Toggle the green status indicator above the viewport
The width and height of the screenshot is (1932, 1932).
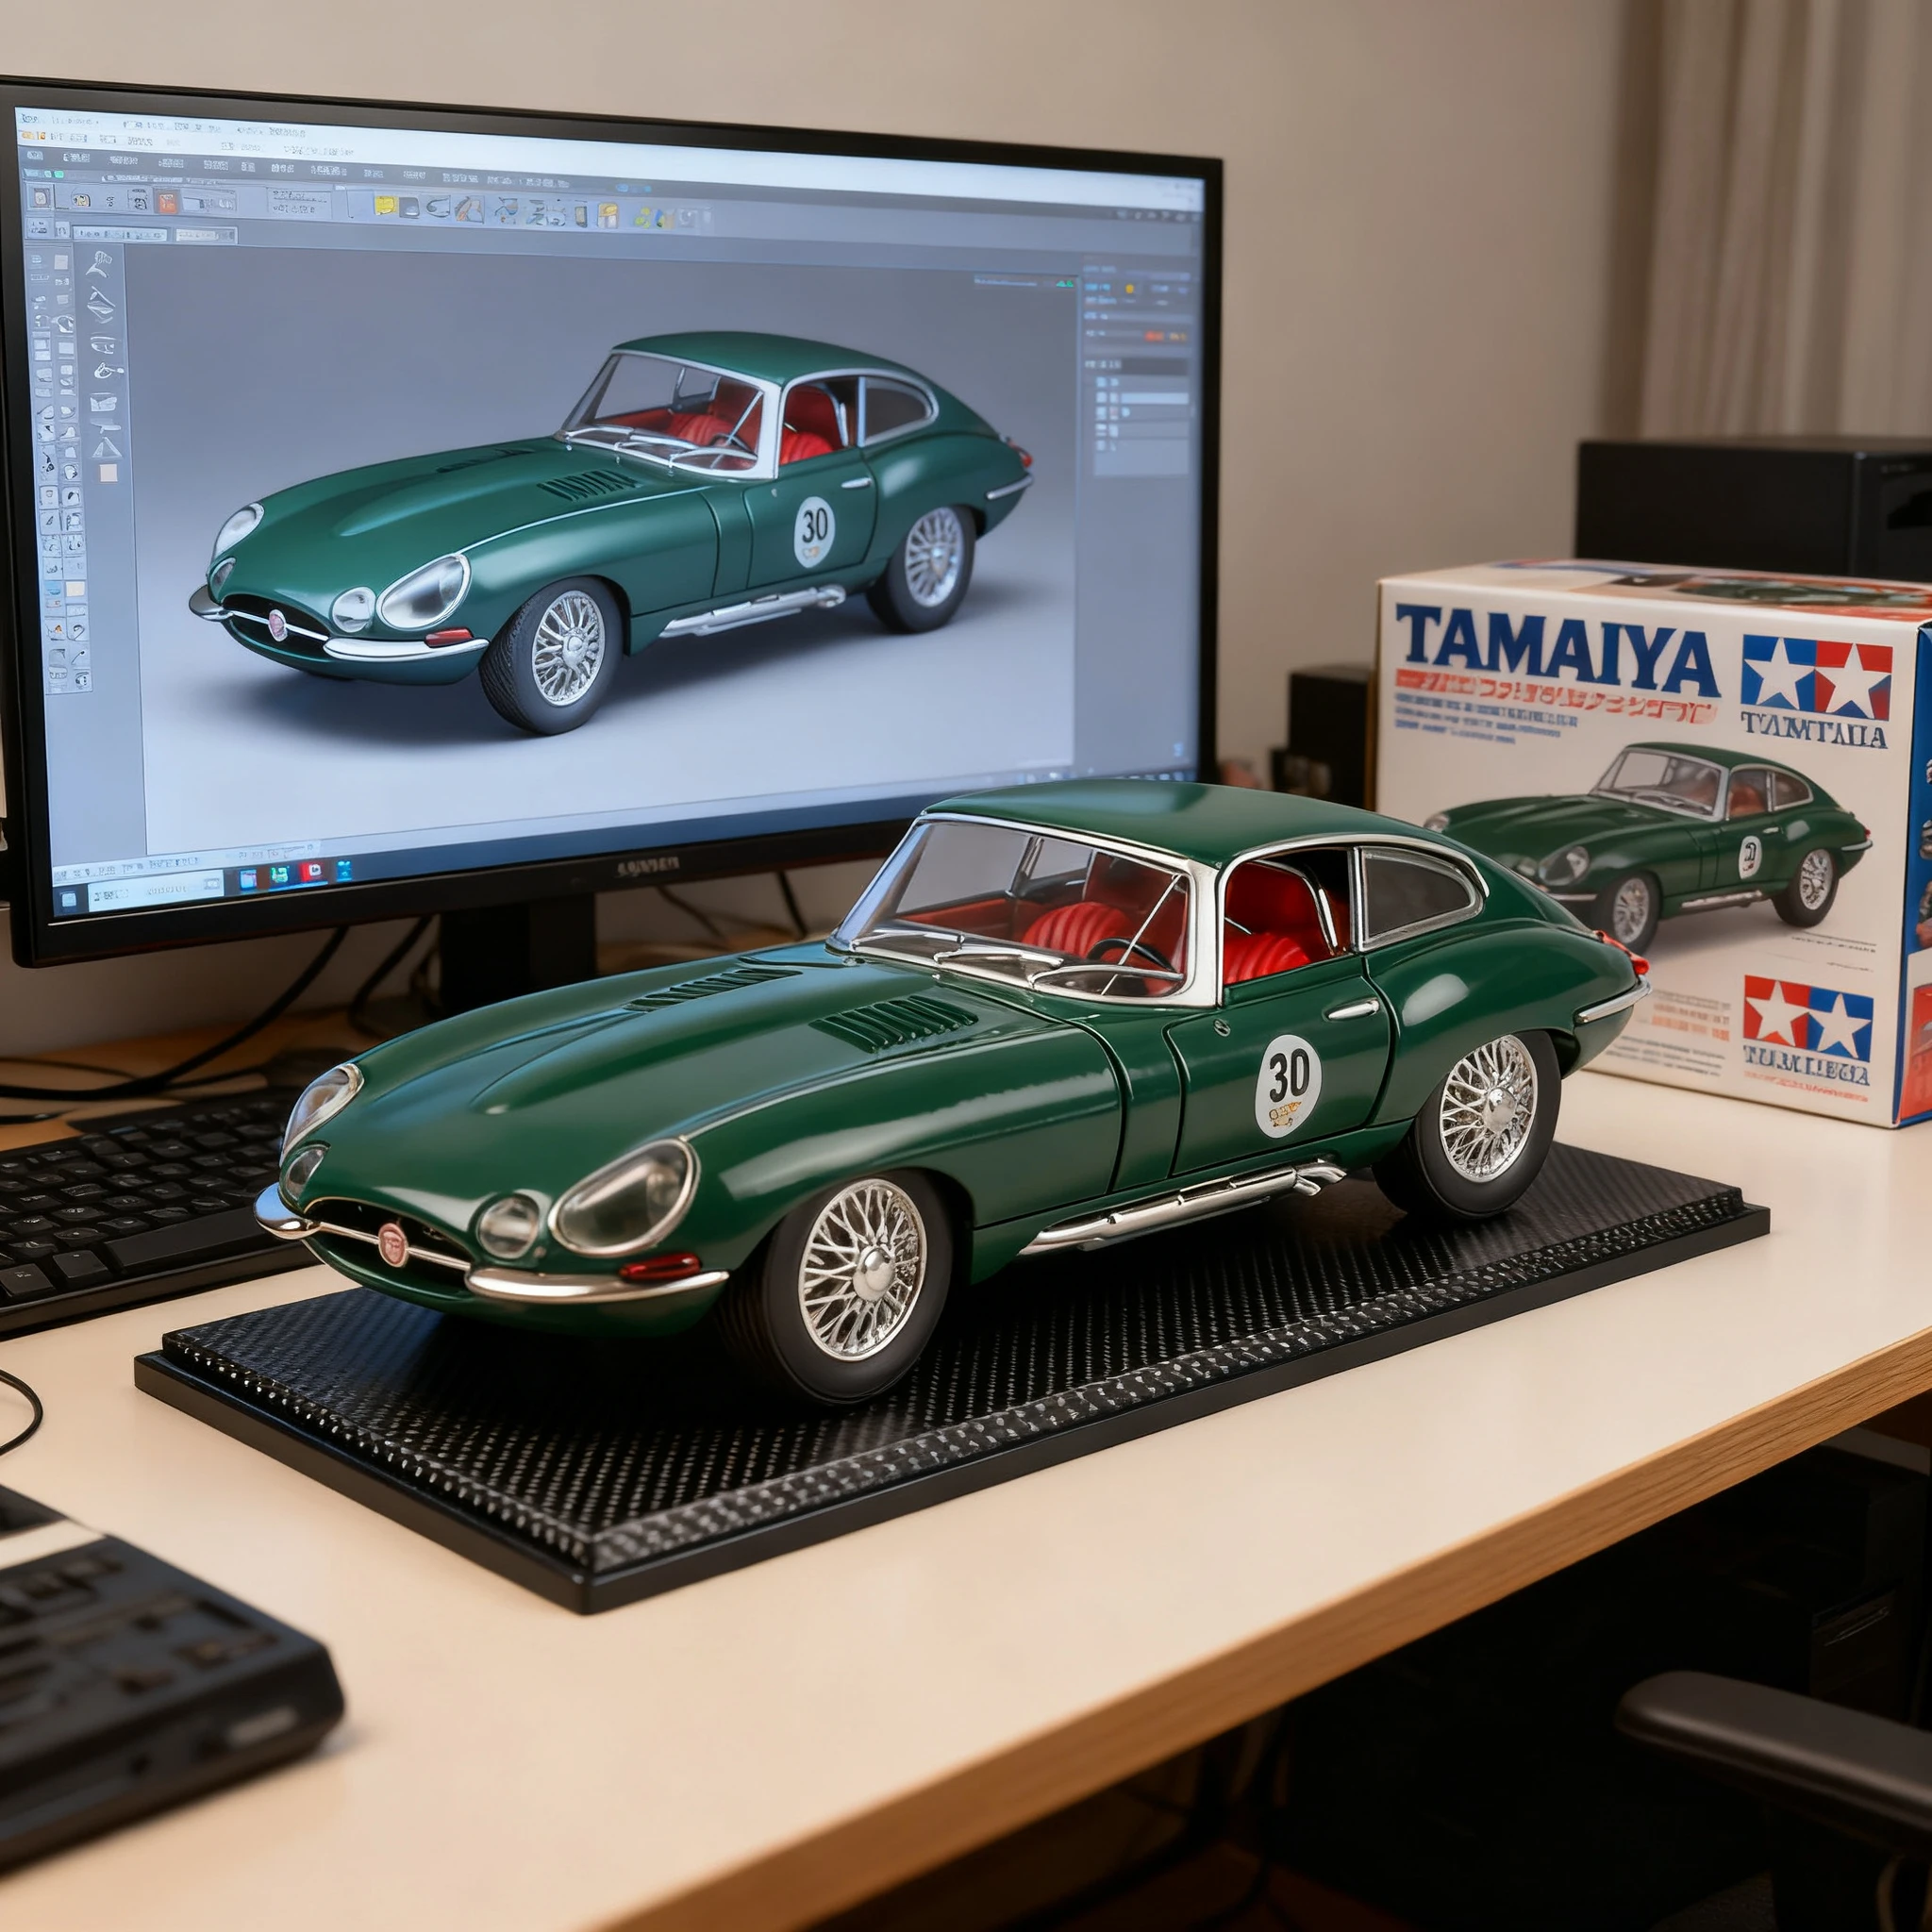[1064, 282]
